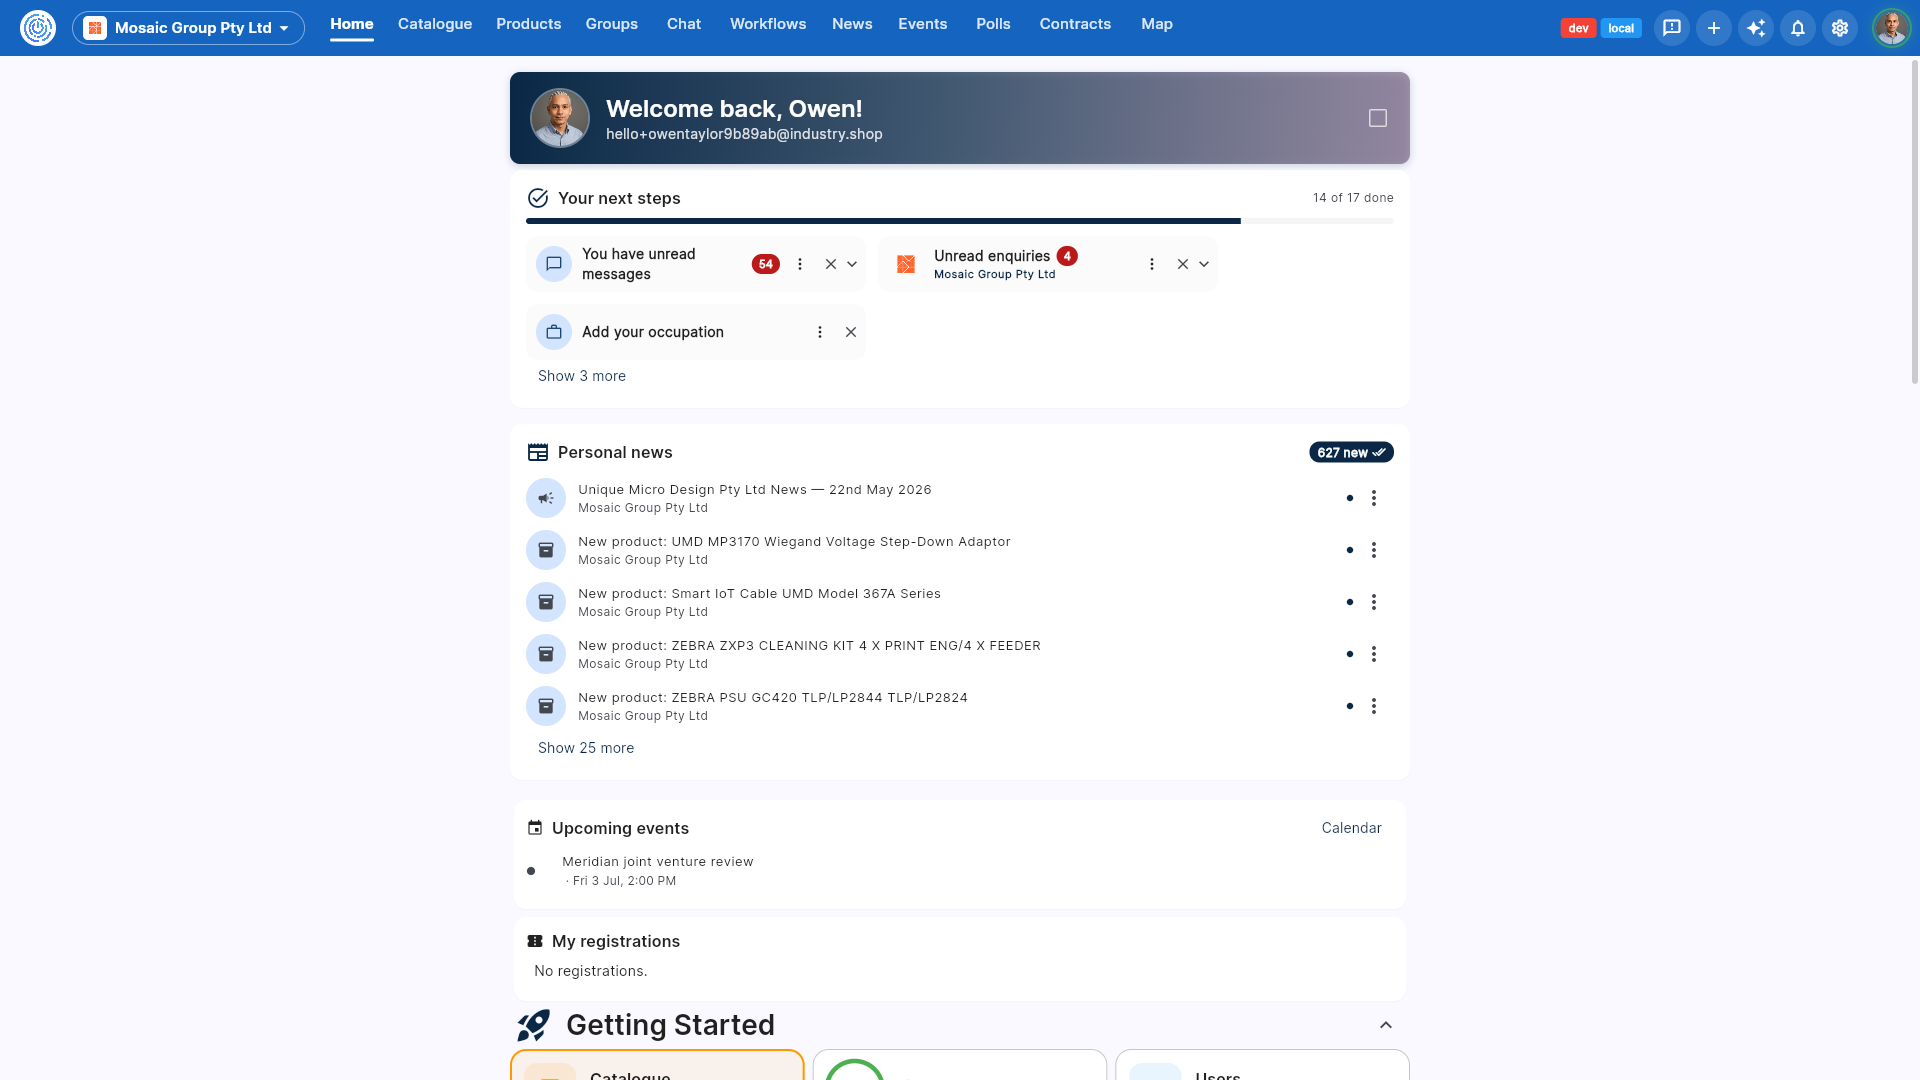Dismiss the unread messages step
This screenshot has height=1080, width=1920.
[x=831, y=264]
